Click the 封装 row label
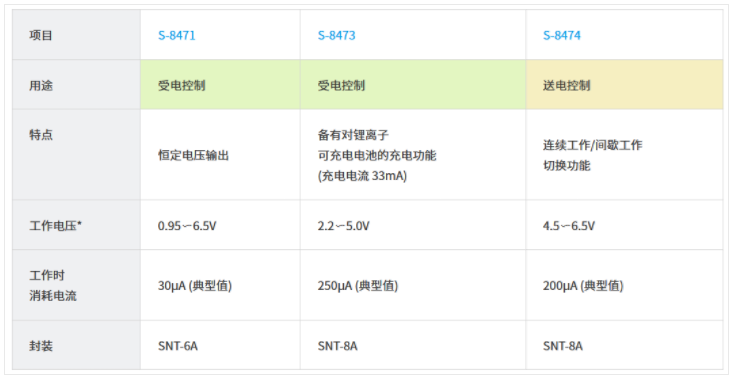Viewport: 732px width, 380px height. (41, 346)
